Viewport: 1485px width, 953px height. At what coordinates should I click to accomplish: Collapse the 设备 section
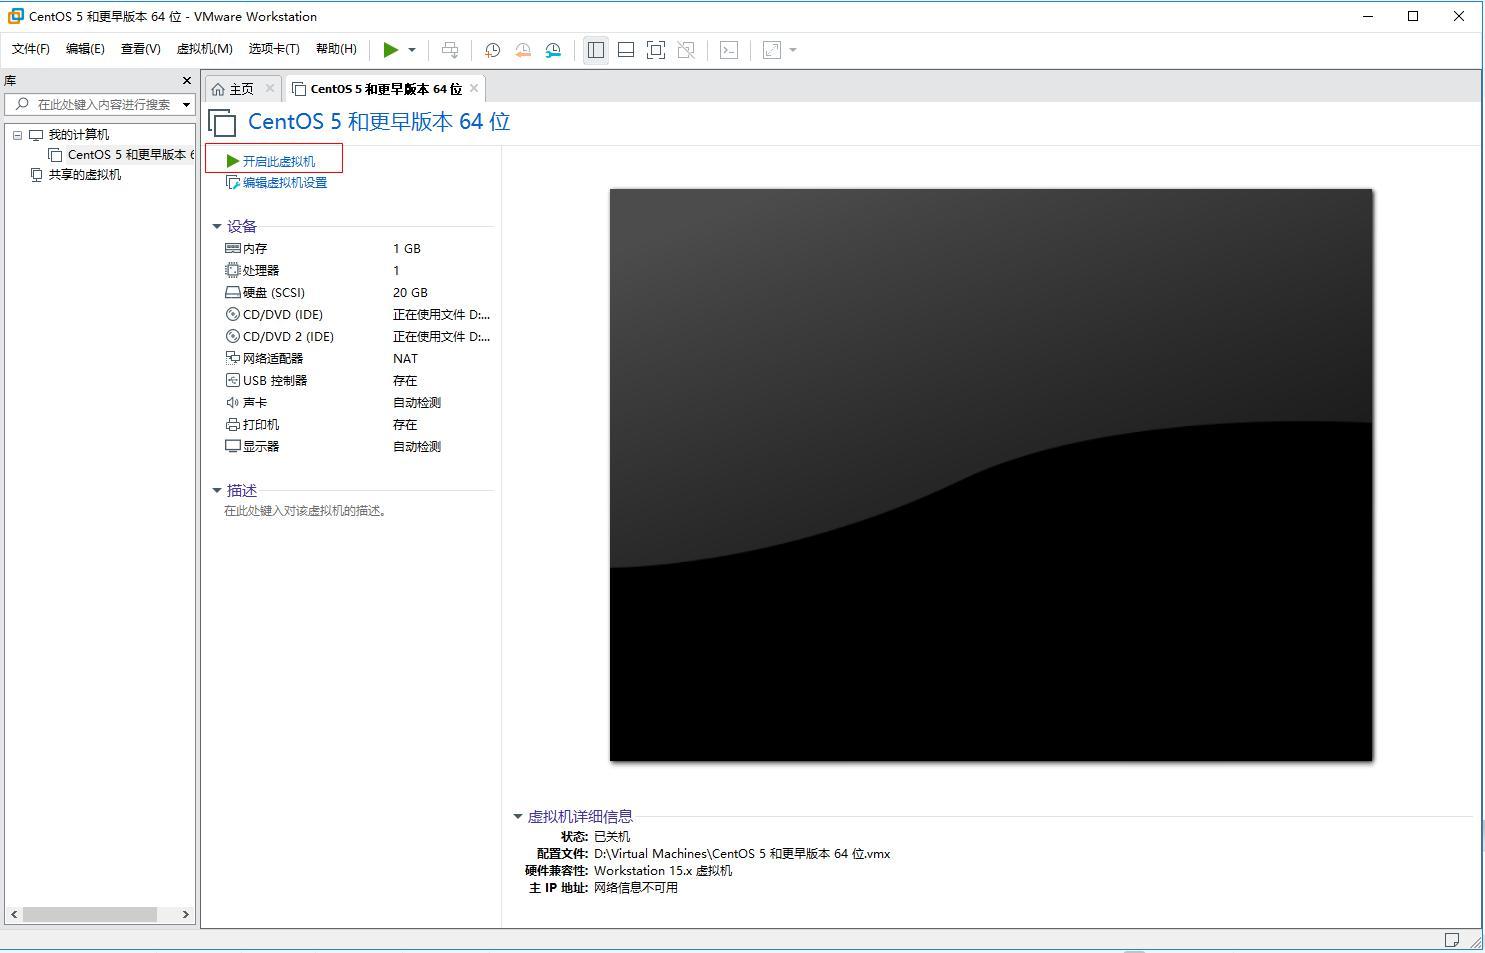217,226
